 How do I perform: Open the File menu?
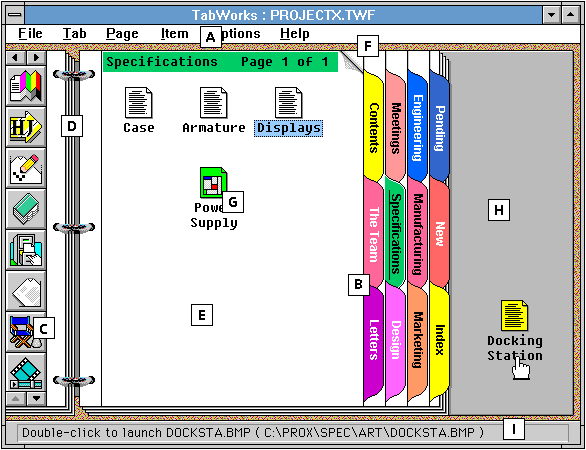[x=30, y=34]
